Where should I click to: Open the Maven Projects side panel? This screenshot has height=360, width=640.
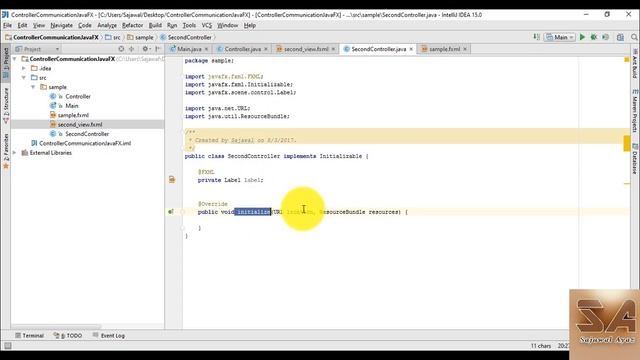(x=635, y=111)
